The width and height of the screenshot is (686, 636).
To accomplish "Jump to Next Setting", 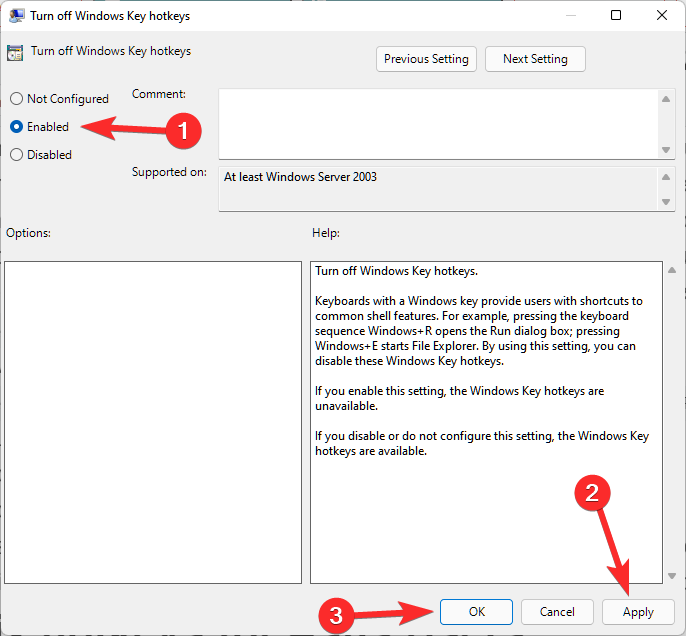I will pyautogui.click(x=535, y=59).
